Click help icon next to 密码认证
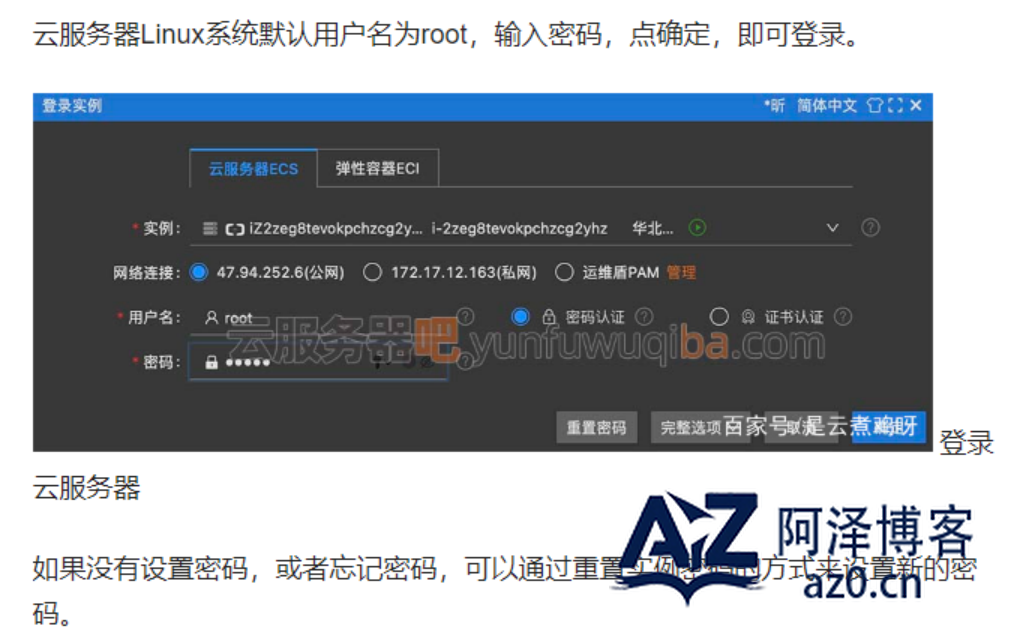Viewport: 1020px width, 641px height. pos(644,317)
